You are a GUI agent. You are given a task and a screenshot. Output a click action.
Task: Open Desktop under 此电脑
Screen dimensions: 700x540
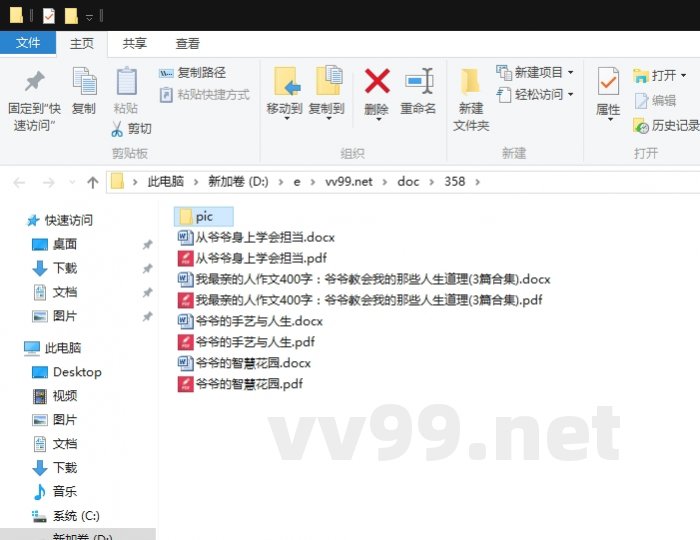(x=77, y=372)
